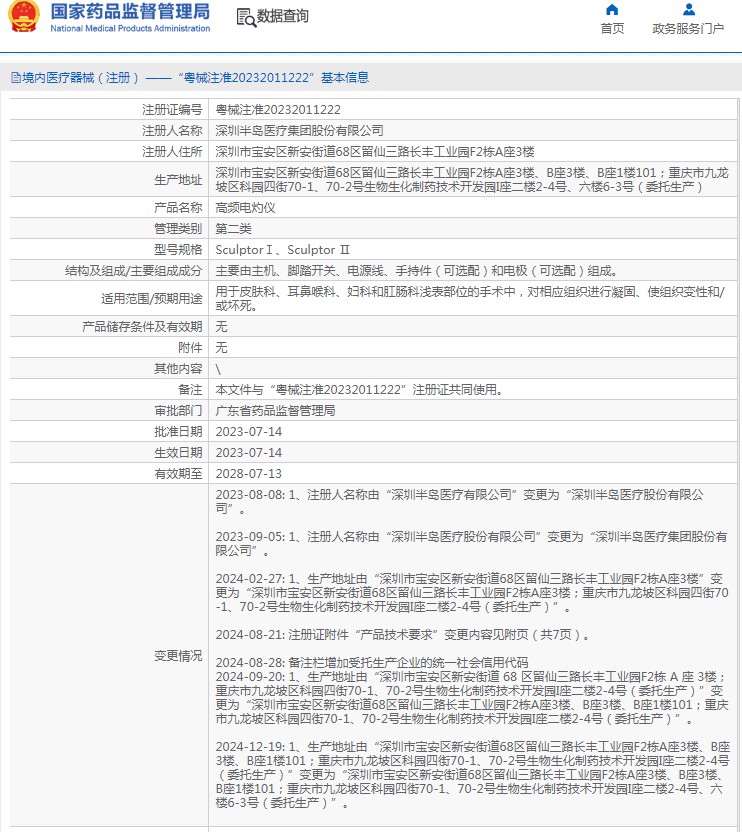742x832 pixels.
Task: Click the document icon before 境内医疗器械
Action: (15, 77)
